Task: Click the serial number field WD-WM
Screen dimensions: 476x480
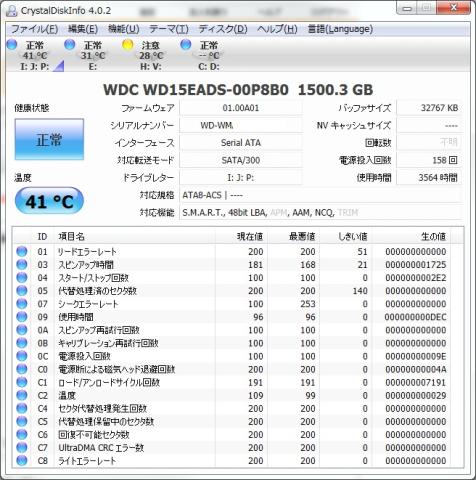Action: click(241, 125)
